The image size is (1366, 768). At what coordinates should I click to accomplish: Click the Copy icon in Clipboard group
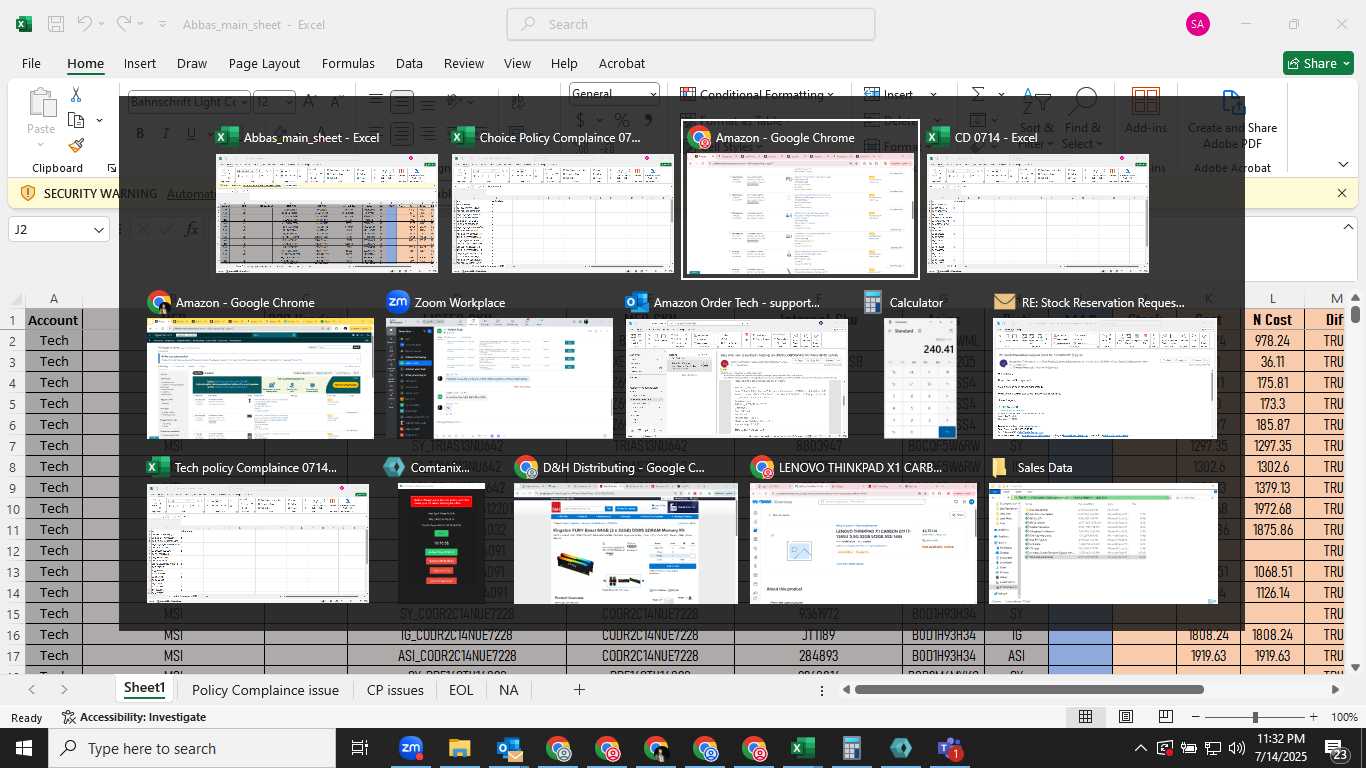pos(76,120)
